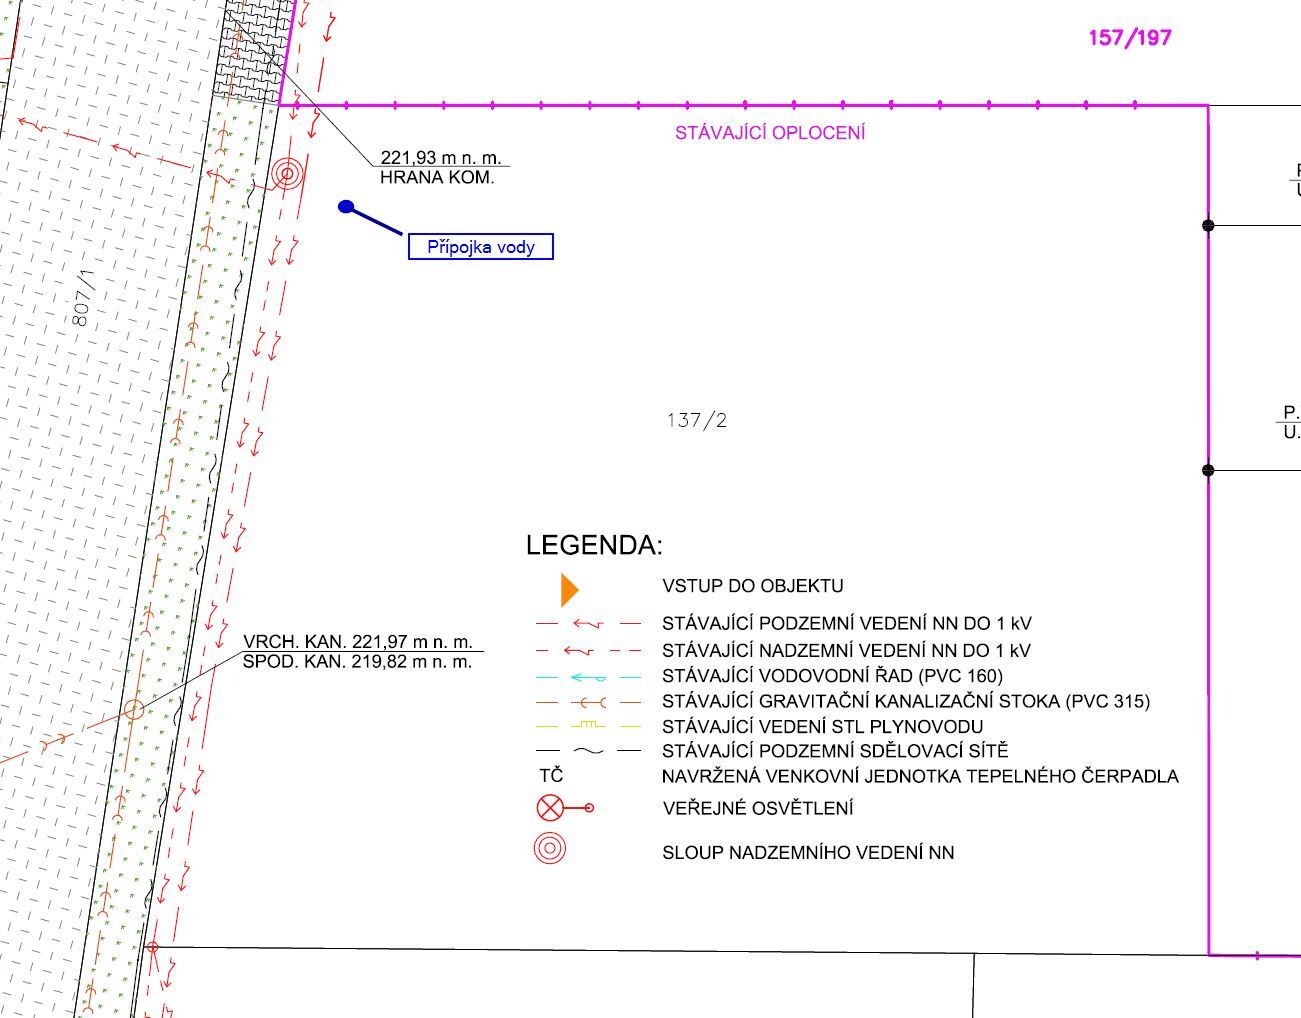
Task: Click the cyan water main legend line
Action: pos(588,677)
